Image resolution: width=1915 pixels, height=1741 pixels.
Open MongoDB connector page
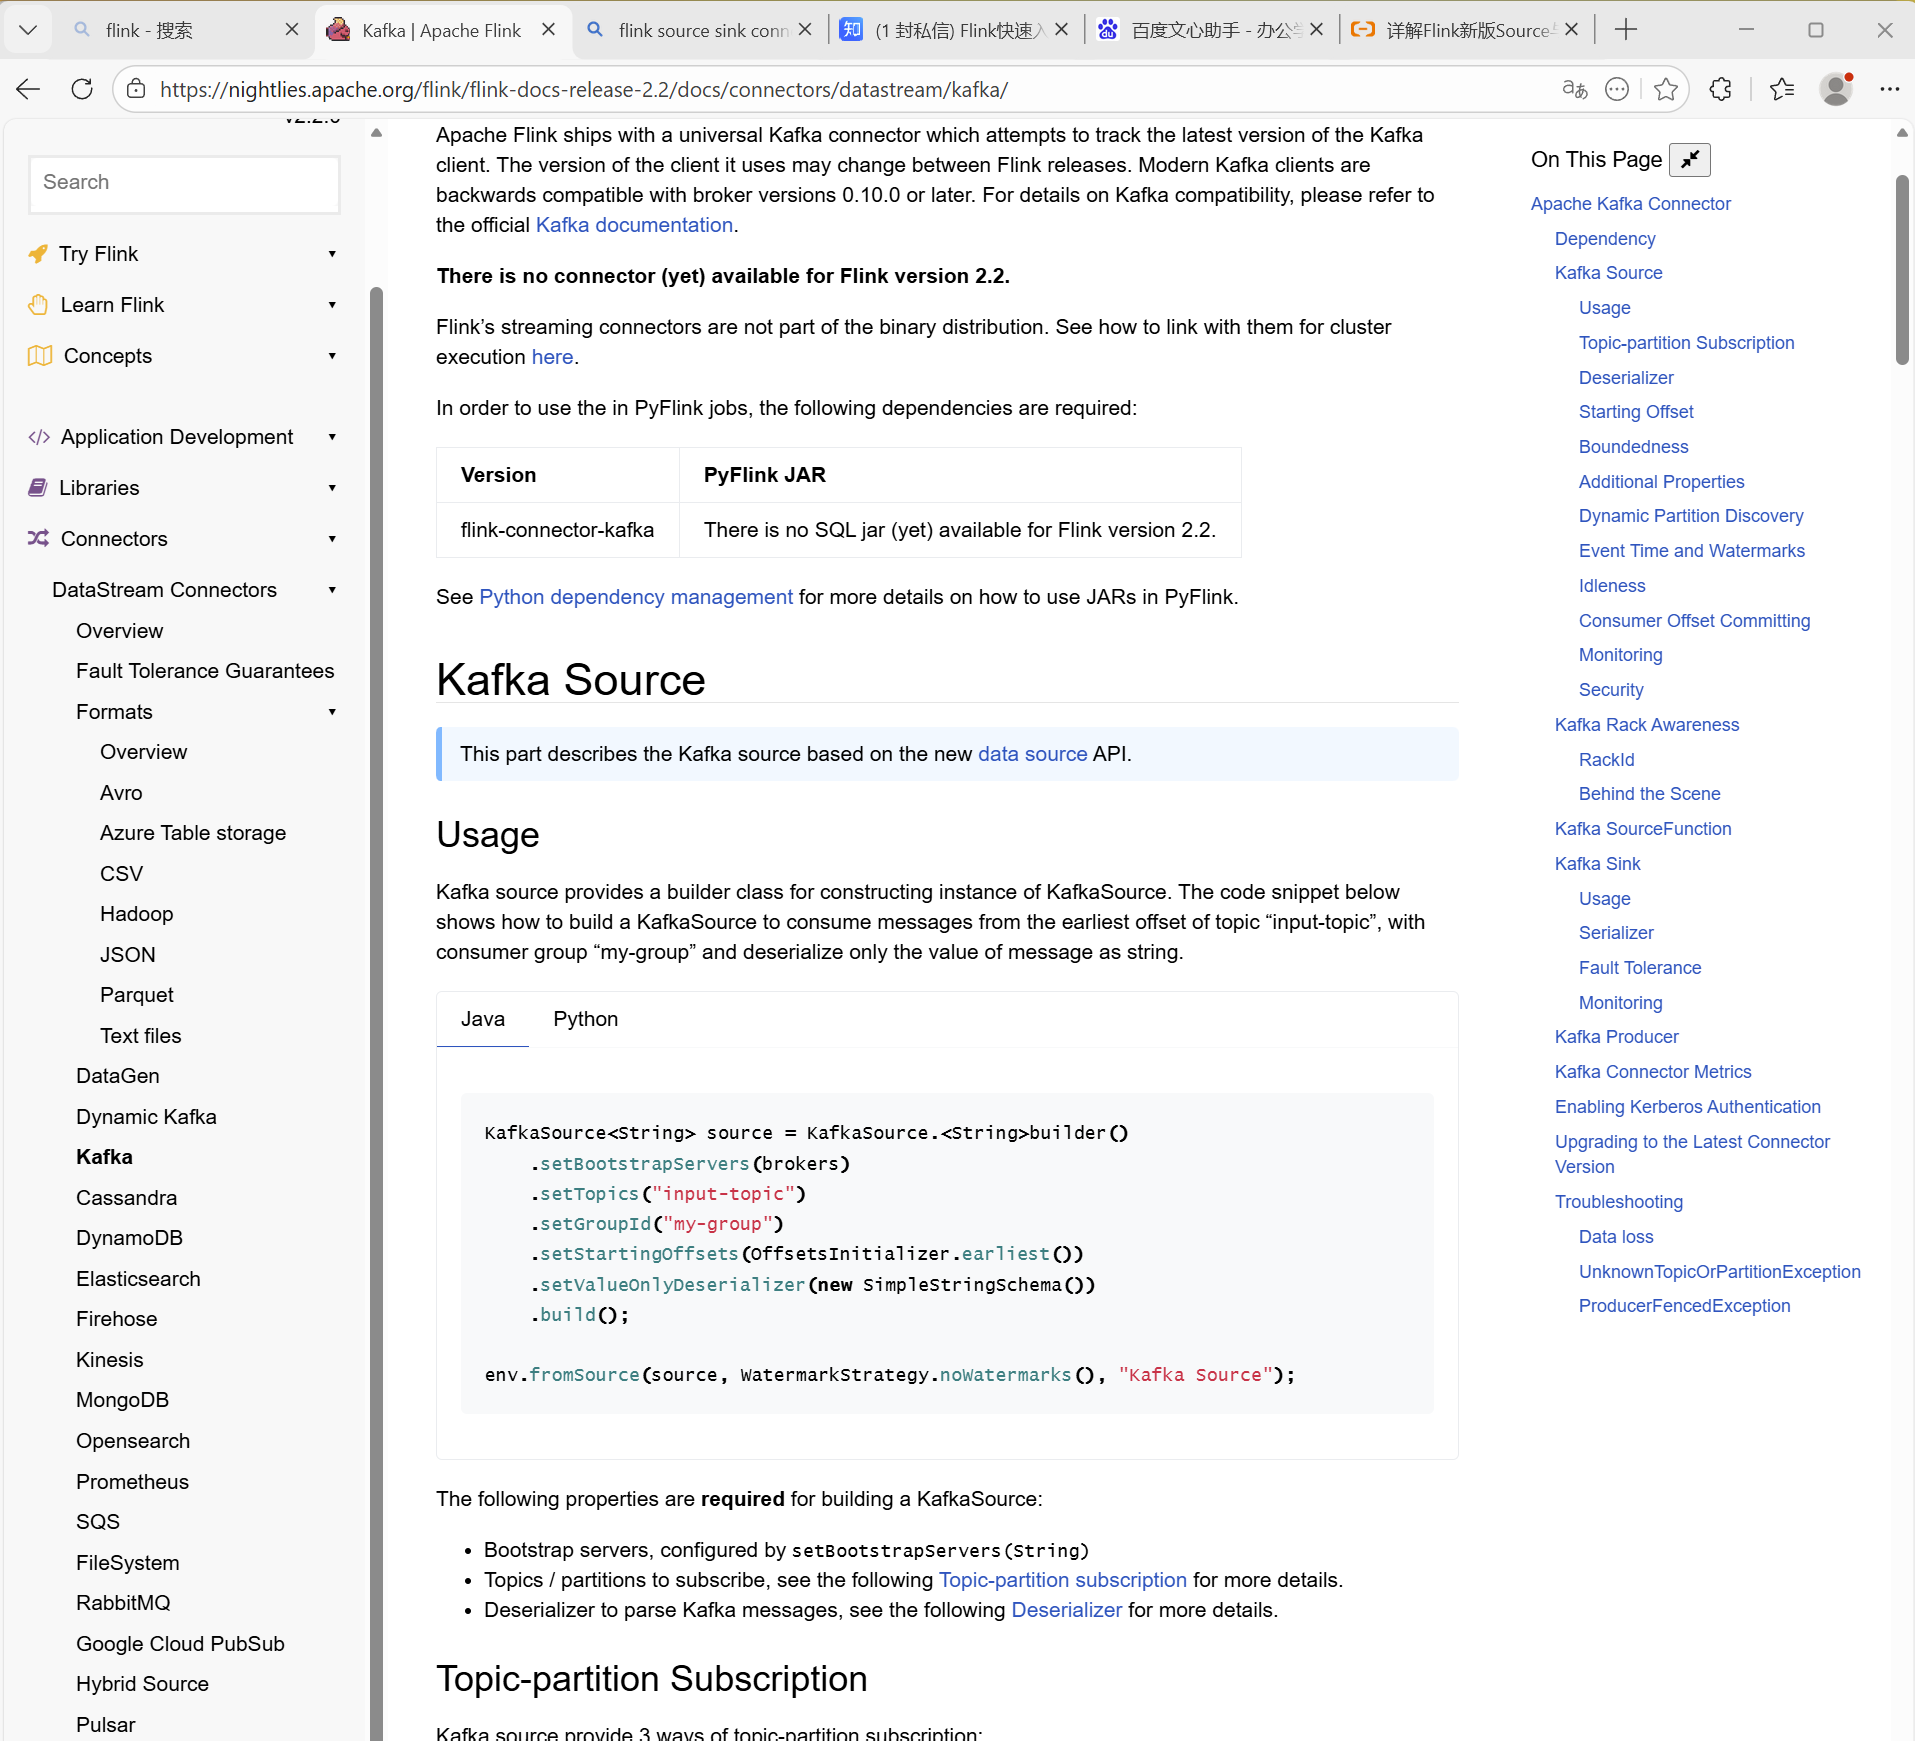[122, 1400]
